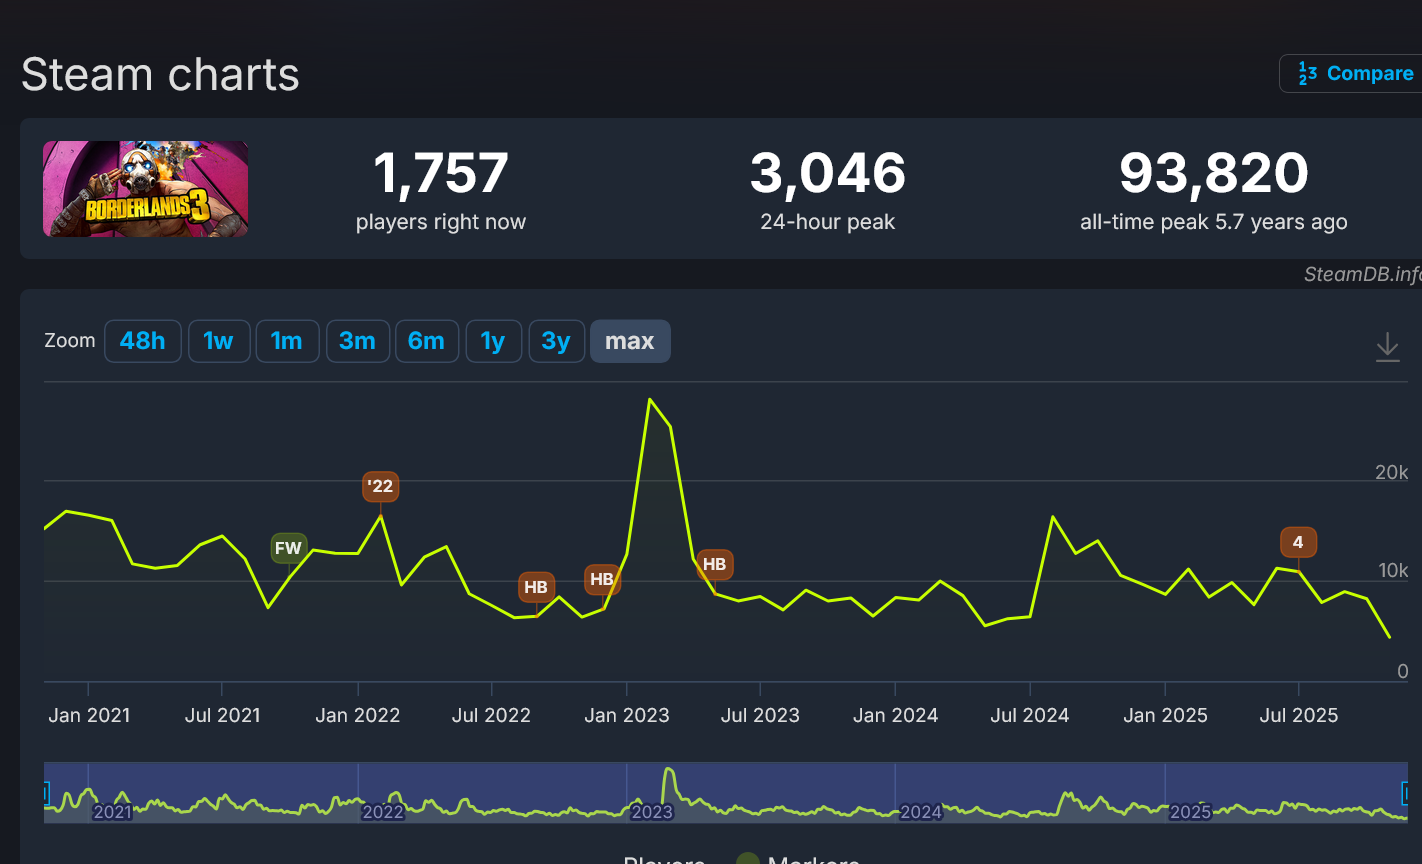
Task: Click the SteamDB.info watermark link
Action: tap(1362, 274)
